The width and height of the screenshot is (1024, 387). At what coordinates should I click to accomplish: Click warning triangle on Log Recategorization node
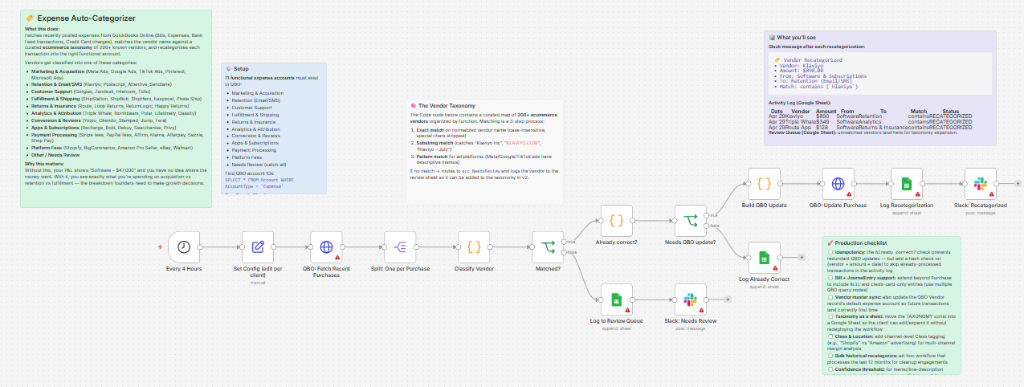click(x=918, y=194)
